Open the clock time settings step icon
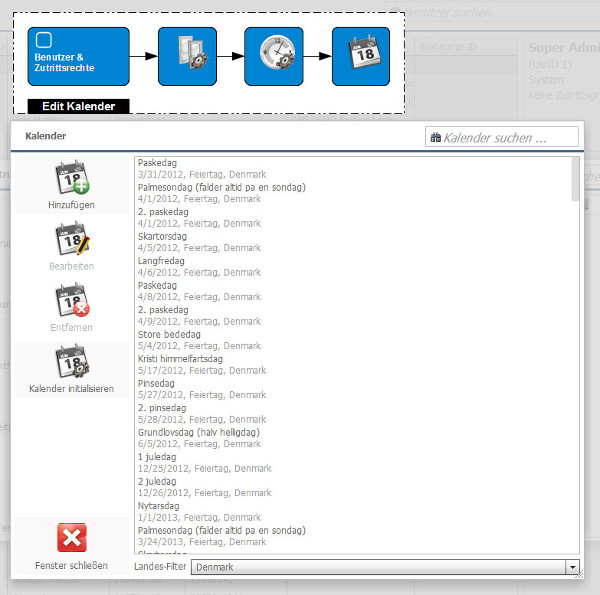The image size is (600, 595). coord(273,57)
